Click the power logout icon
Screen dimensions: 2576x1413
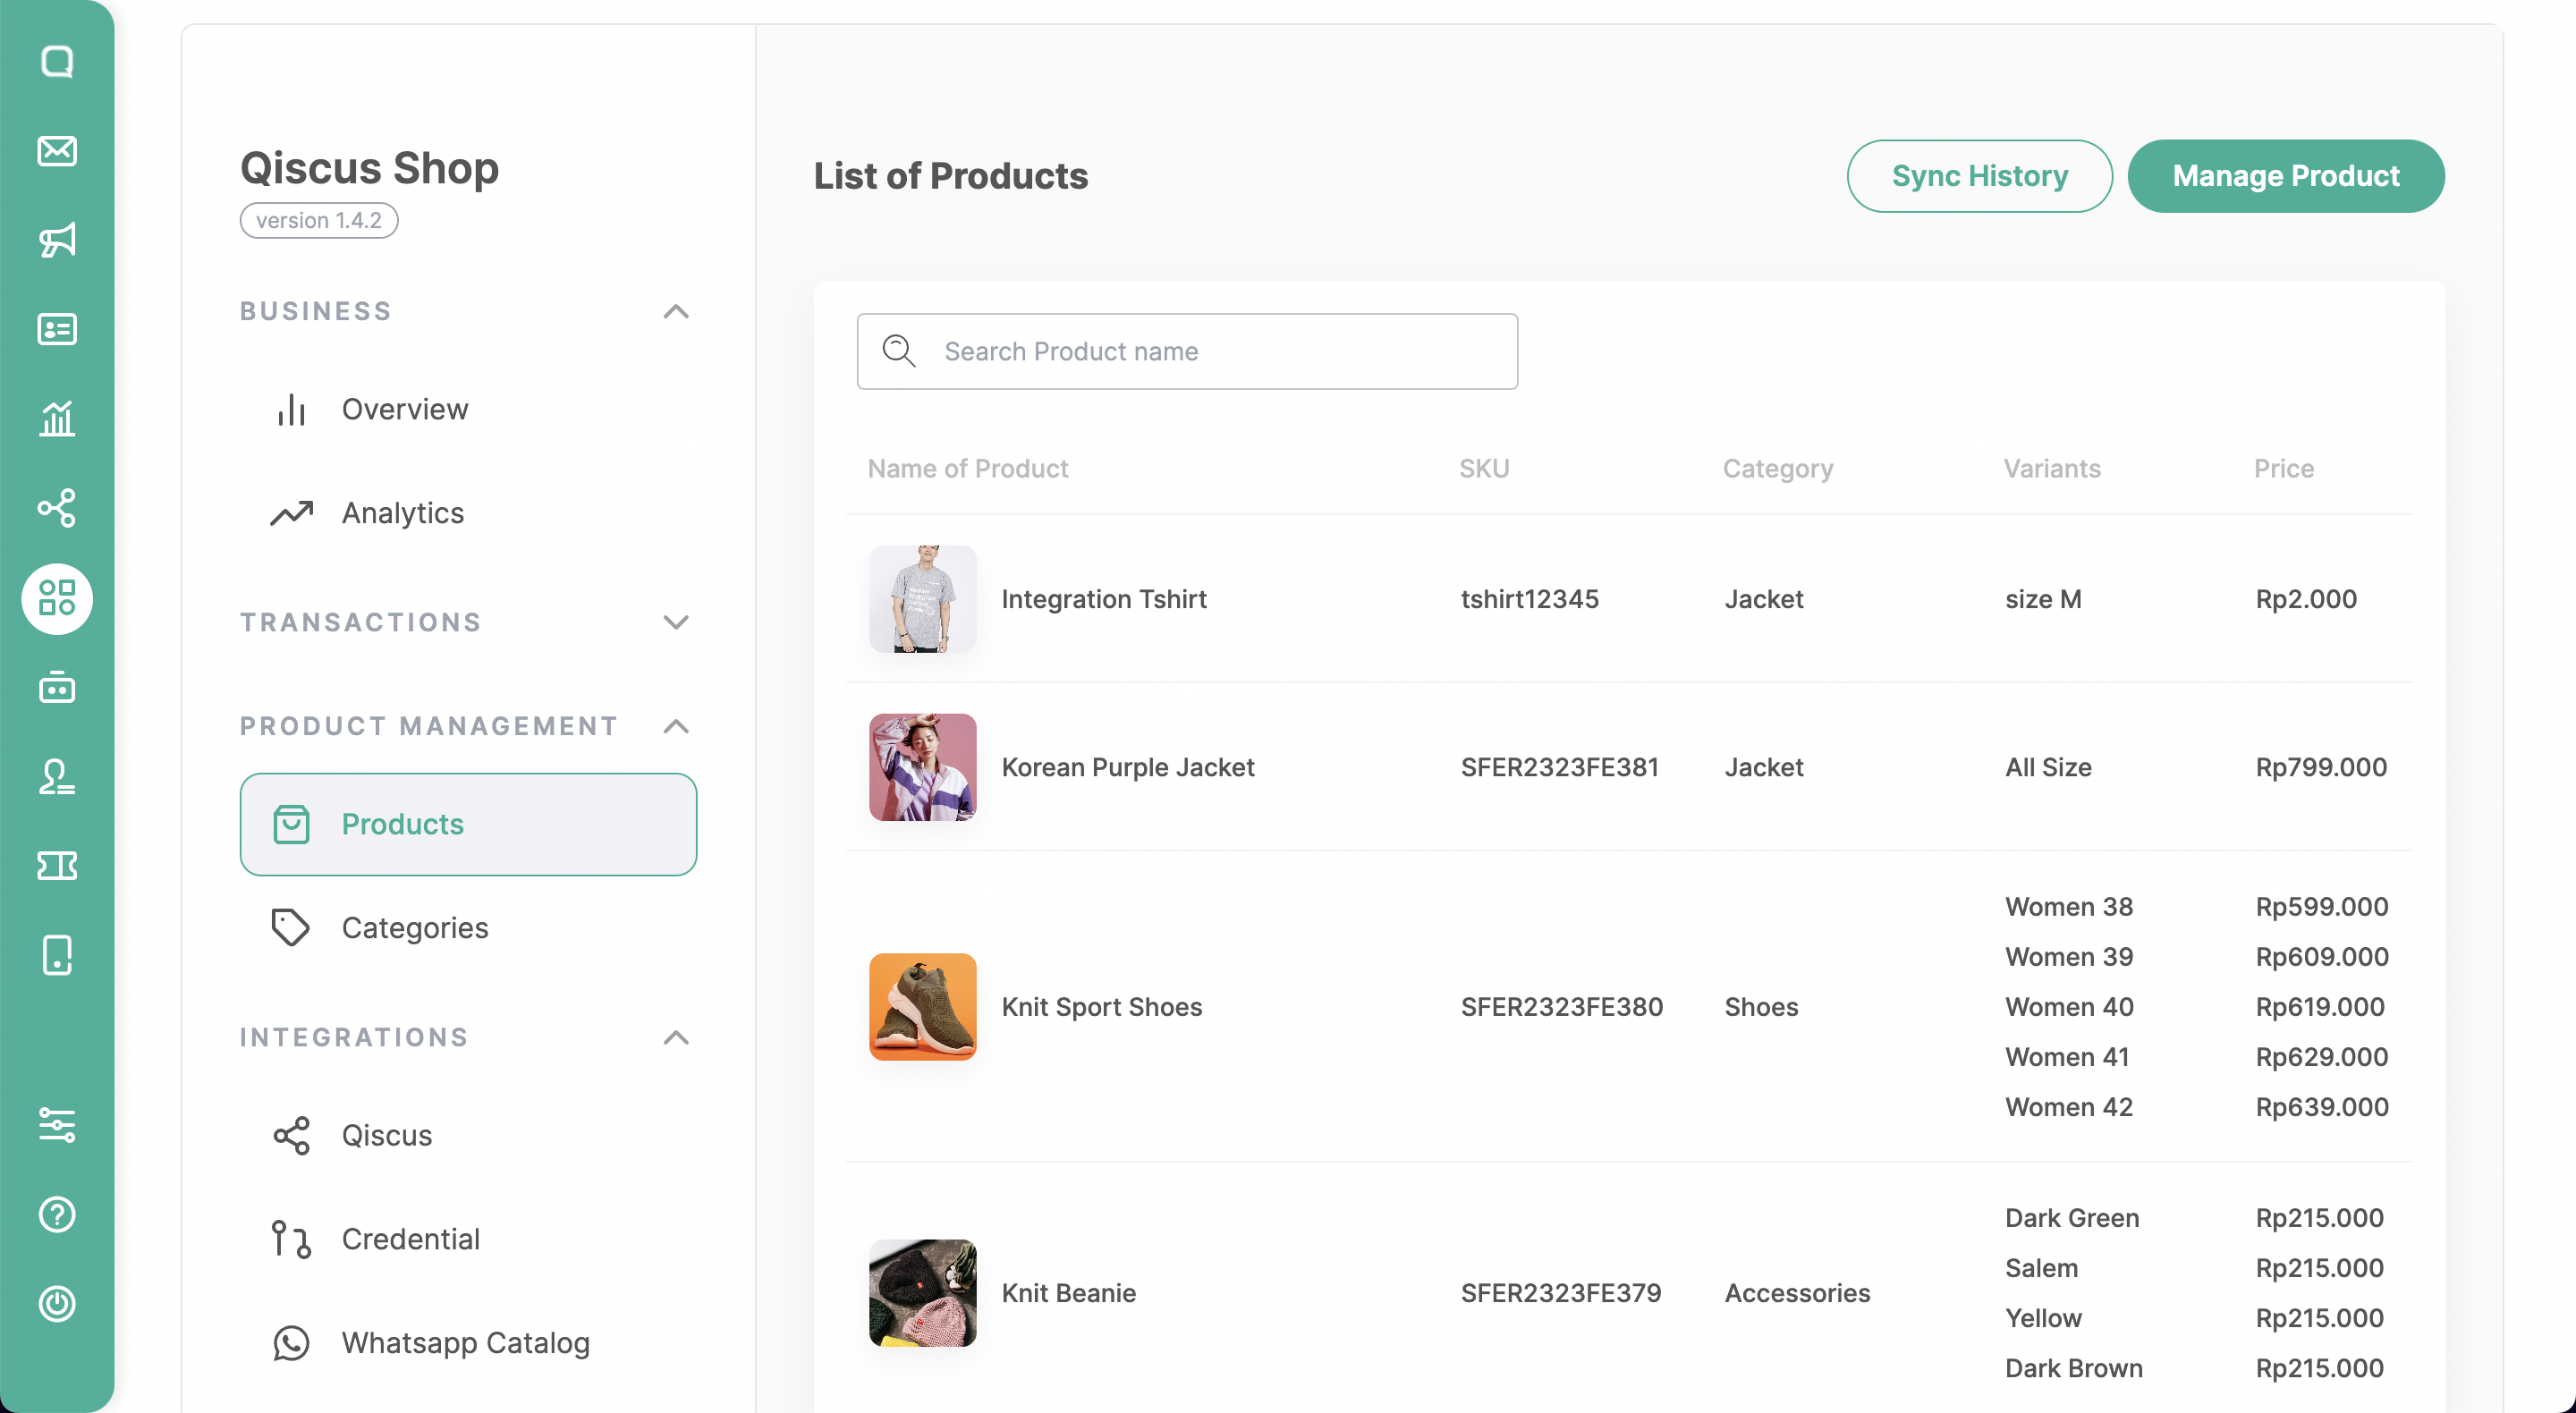[57, 1303]
